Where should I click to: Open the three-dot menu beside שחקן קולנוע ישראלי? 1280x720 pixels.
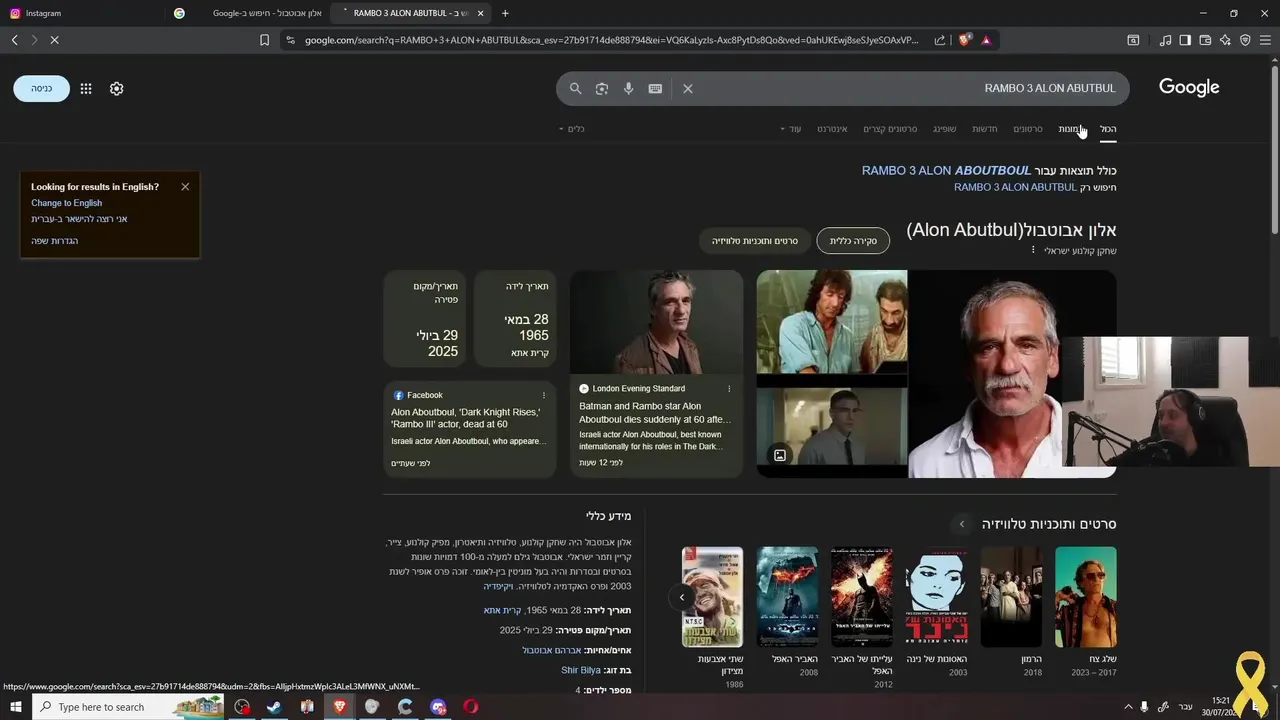tap(1033, 250)
